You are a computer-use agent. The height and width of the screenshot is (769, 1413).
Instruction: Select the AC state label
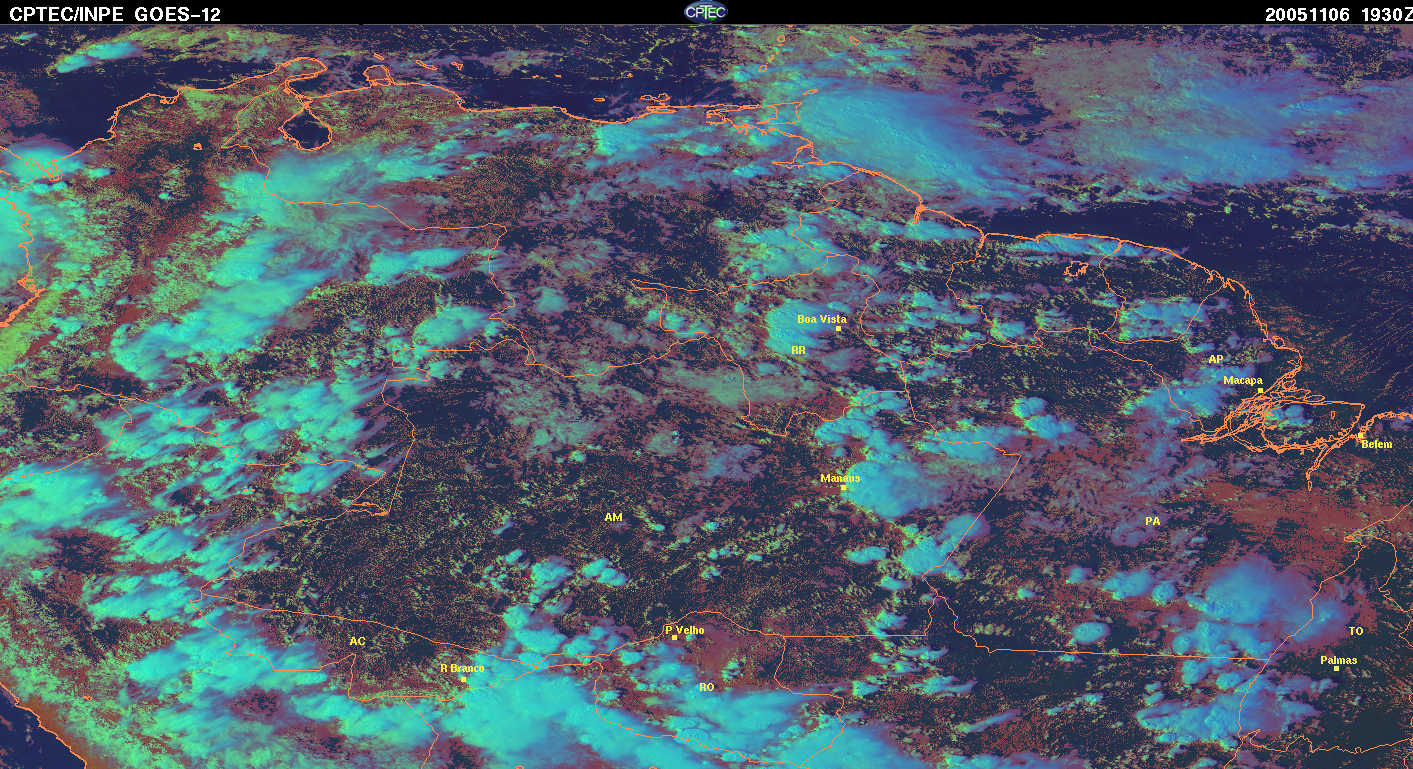click(357, 640)
